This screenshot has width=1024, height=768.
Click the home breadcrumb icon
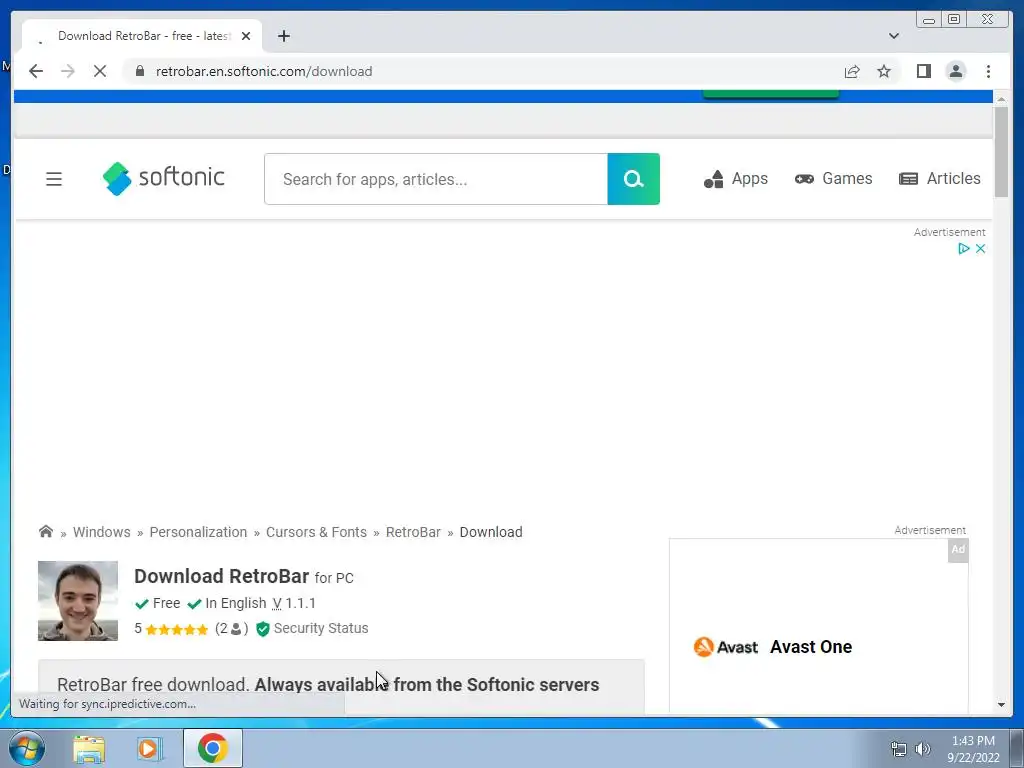(46, 531)
